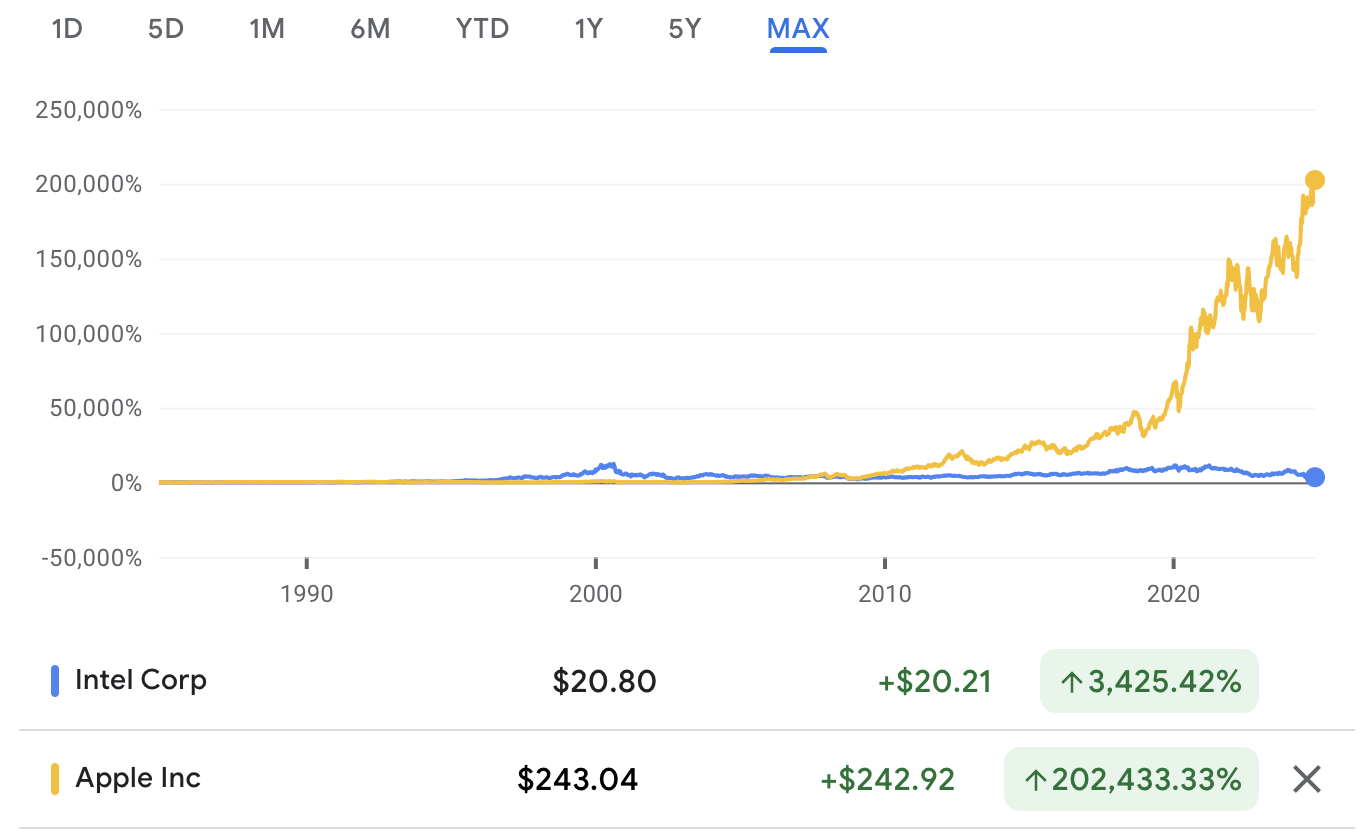Open the Apple Inc stock link
Viewport: 1364px width, 830px height.
click(x=138, y=778)
